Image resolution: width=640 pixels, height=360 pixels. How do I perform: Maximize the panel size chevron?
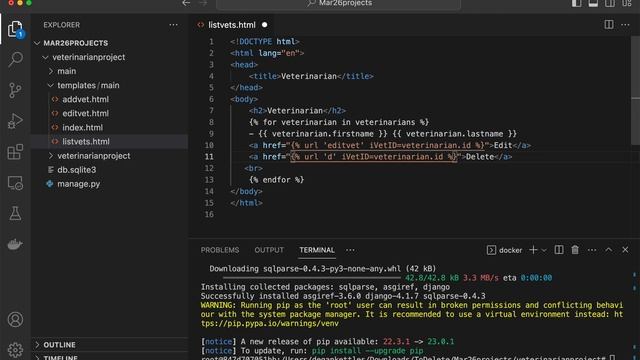609,250
